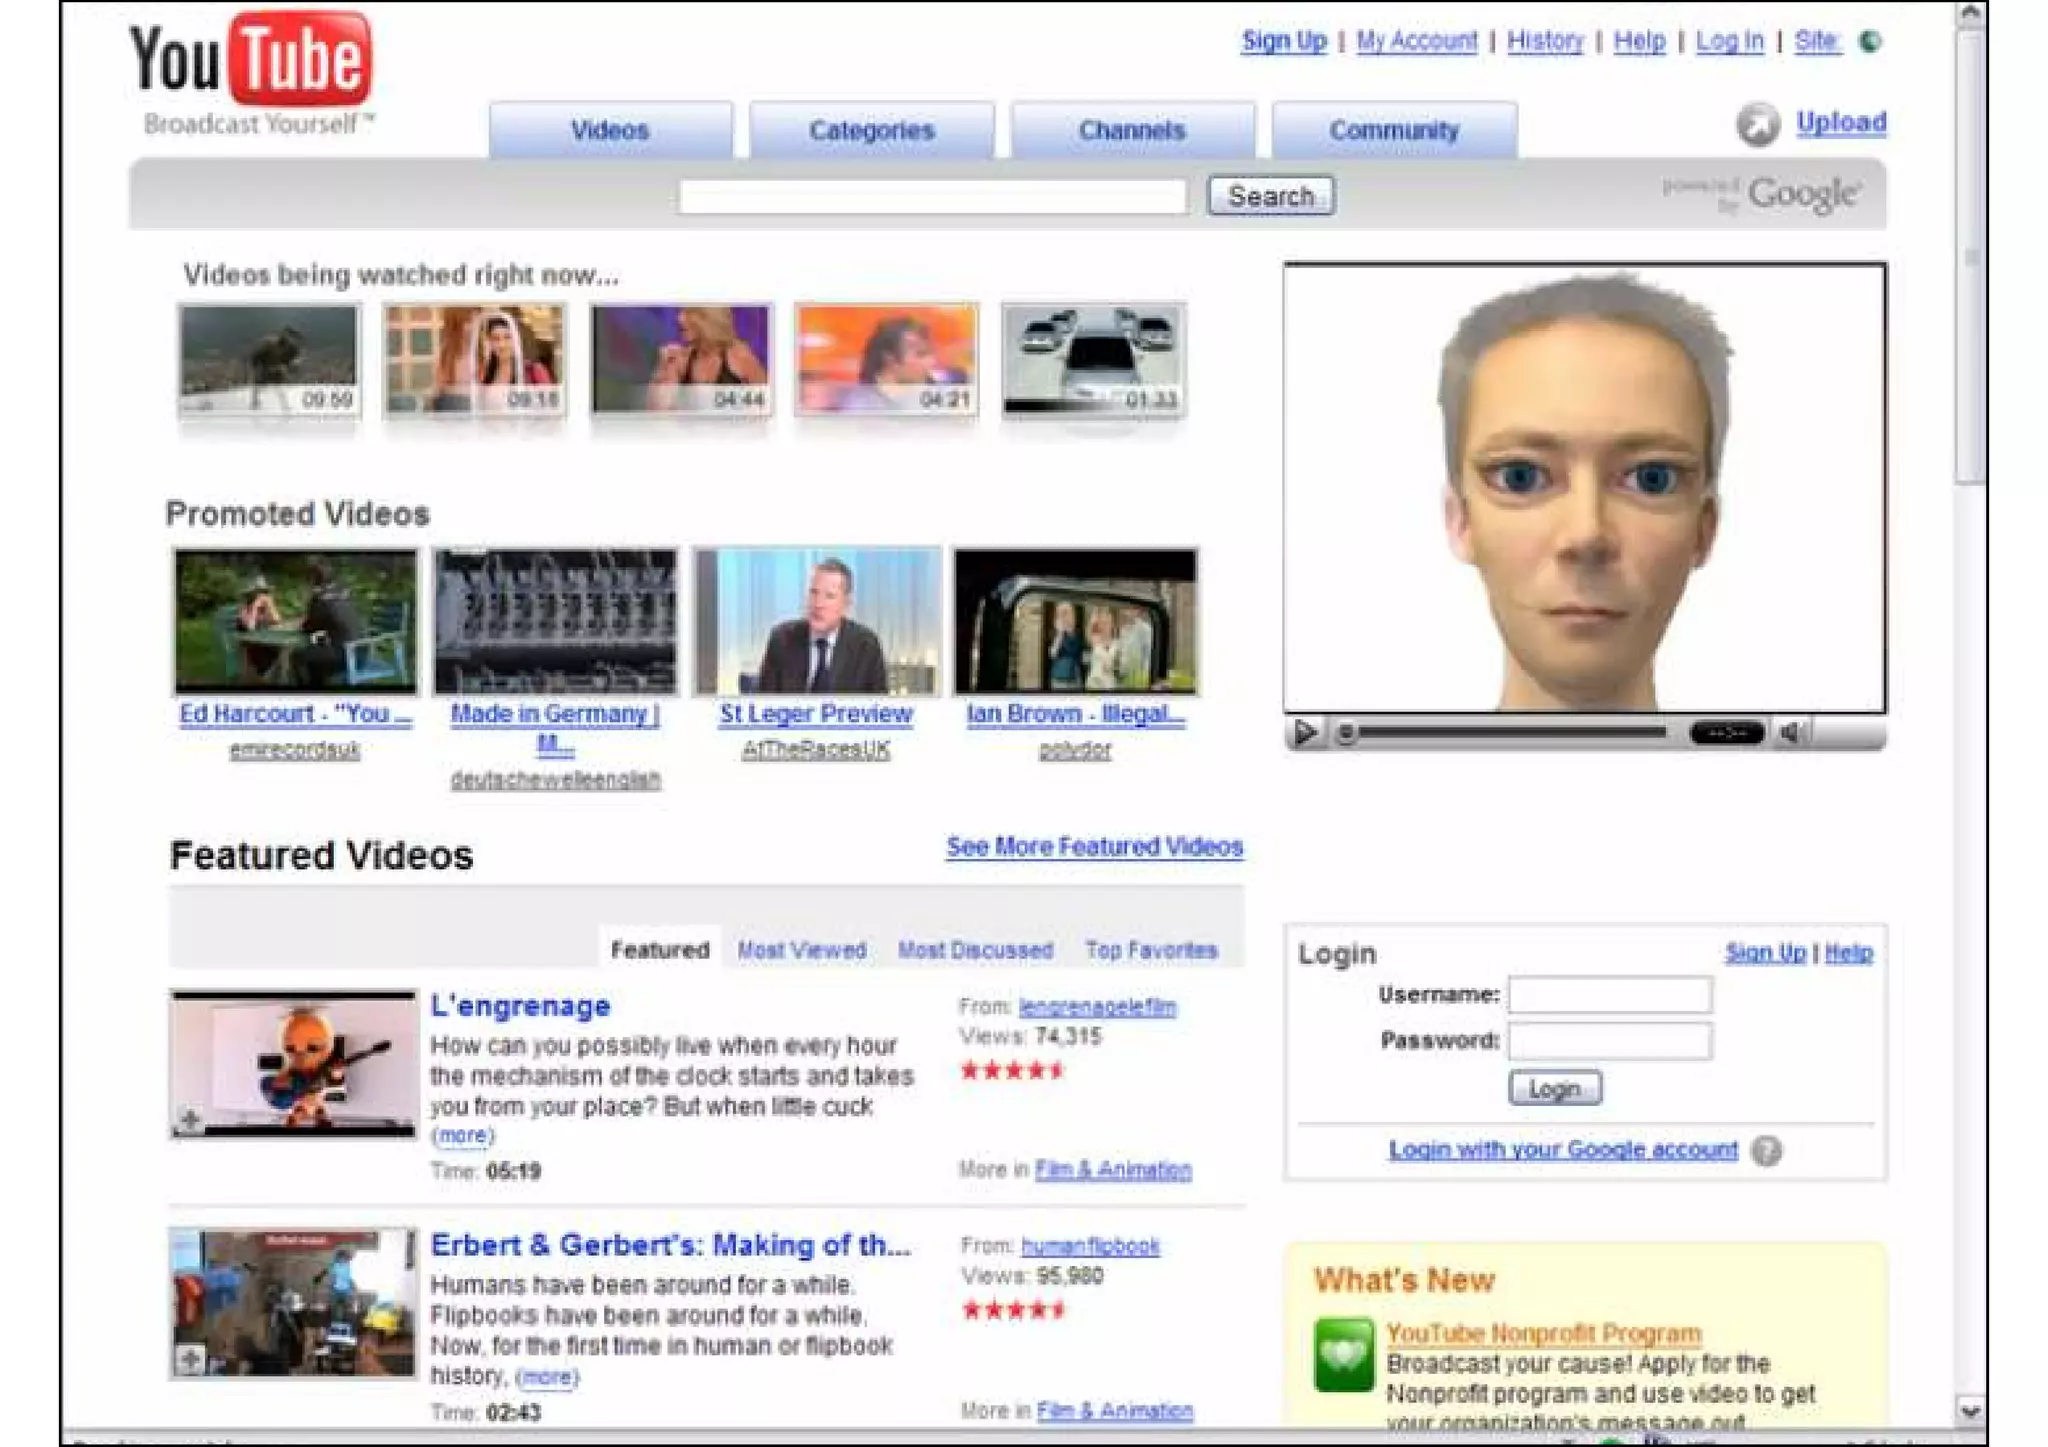The width and height of the screenshot is (2048, 1447).
Task: Select the Top Favorites tab
Action: pyautogui.click(x=1151, y=950)
